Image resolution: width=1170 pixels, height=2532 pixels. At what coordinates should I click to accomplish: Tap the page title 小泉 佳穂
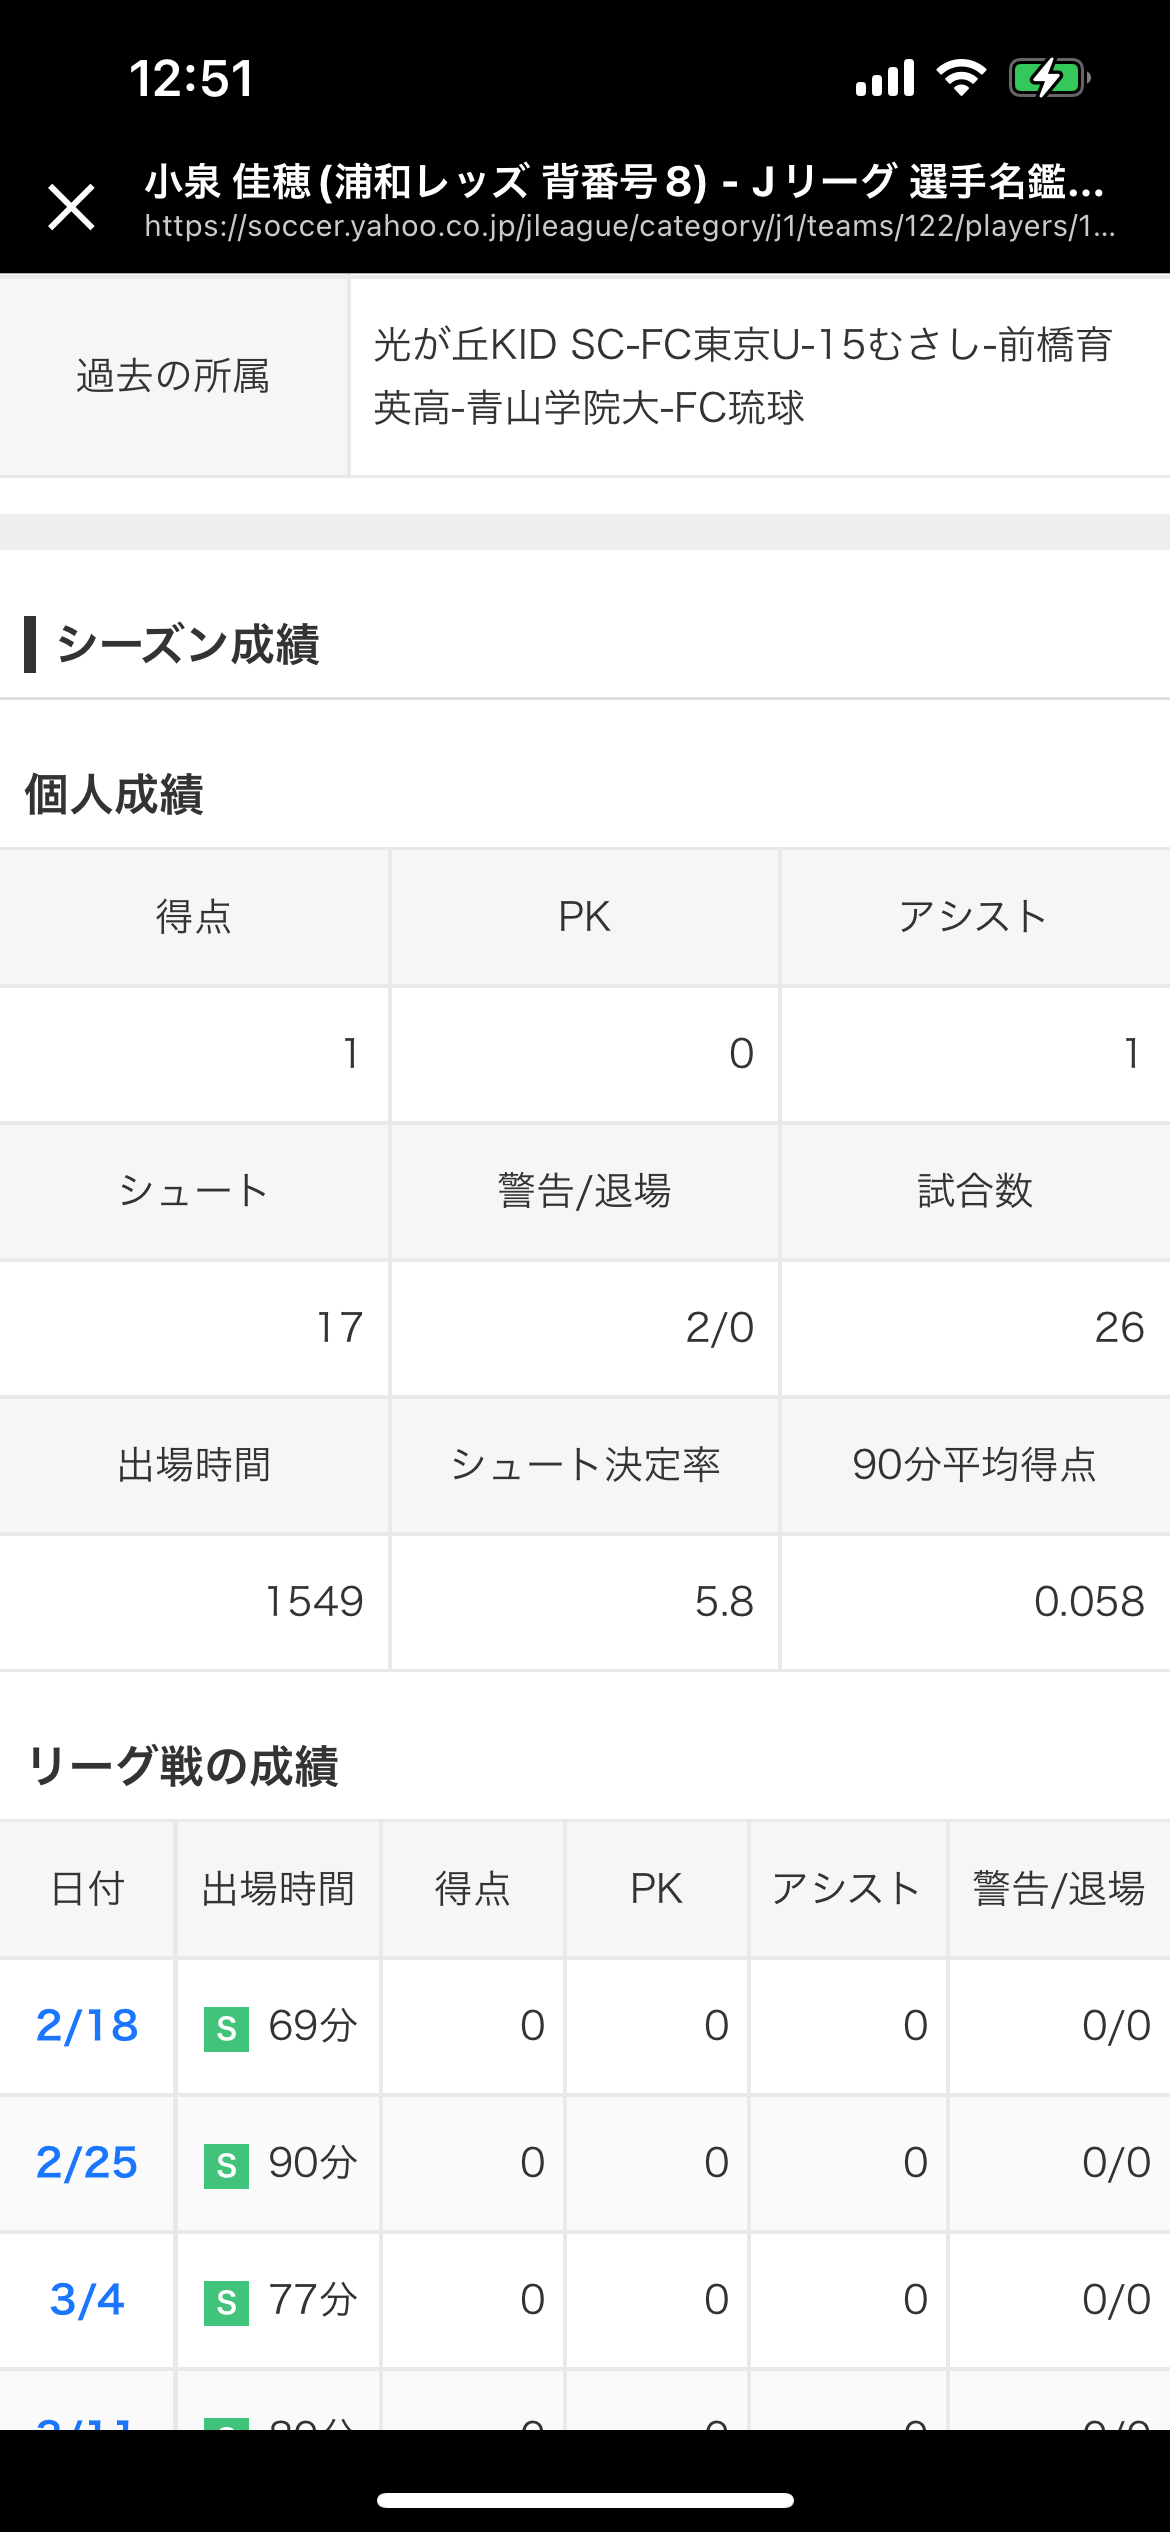coord(625,182)
